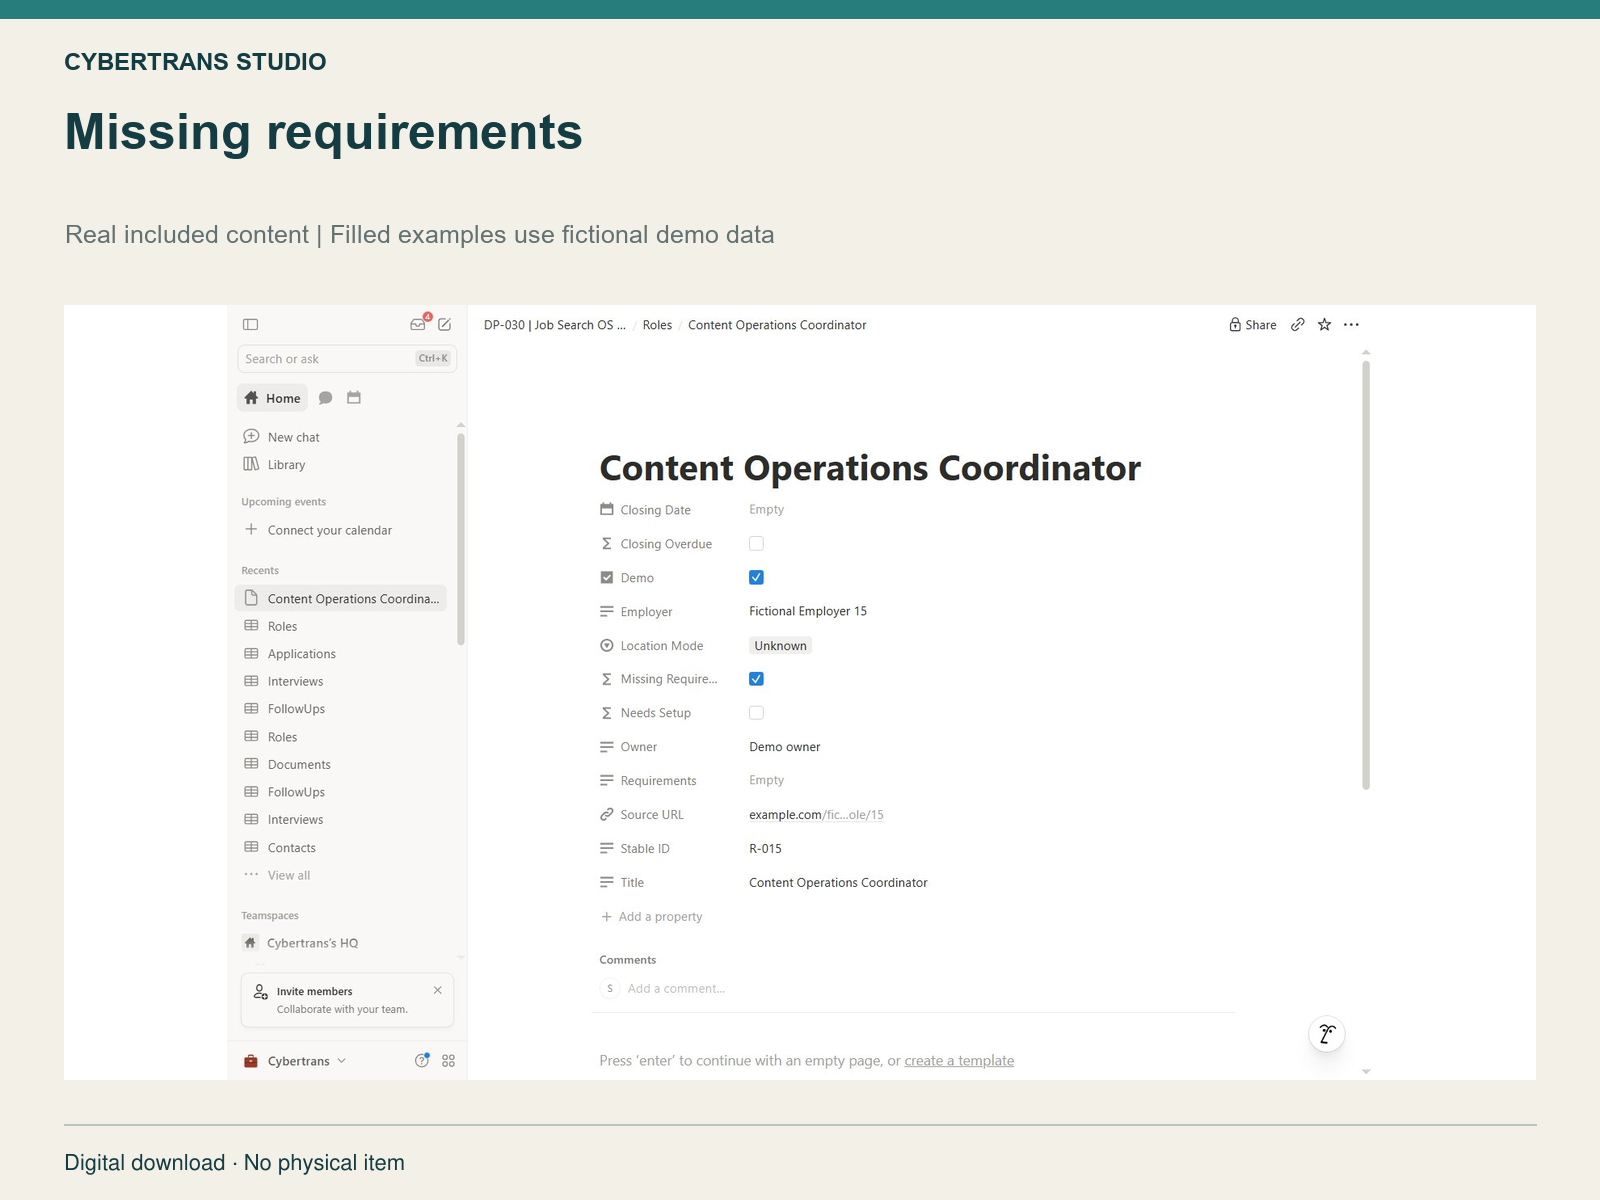Click the plus icon to connect your calendar
This screenshot has height=1200, width=1600.
pos(251,530)
